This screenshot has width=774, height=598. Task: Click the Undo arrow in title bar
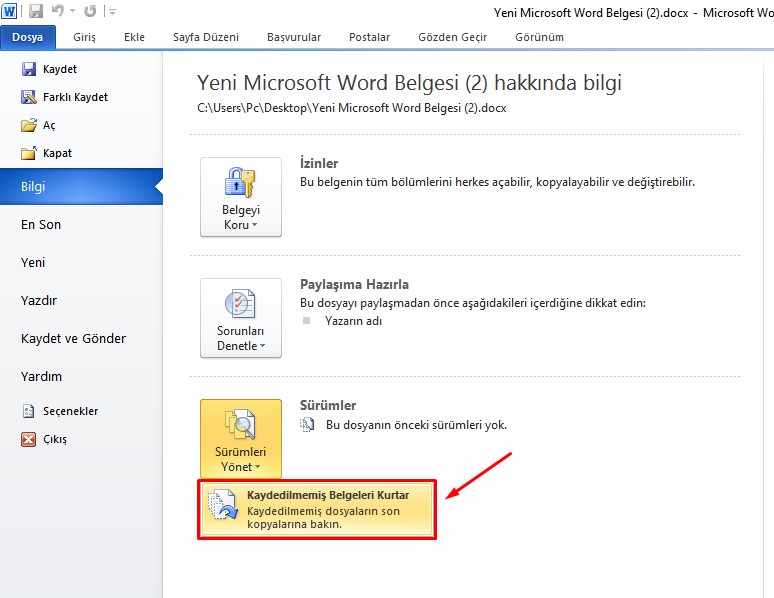tap(58, 12)
